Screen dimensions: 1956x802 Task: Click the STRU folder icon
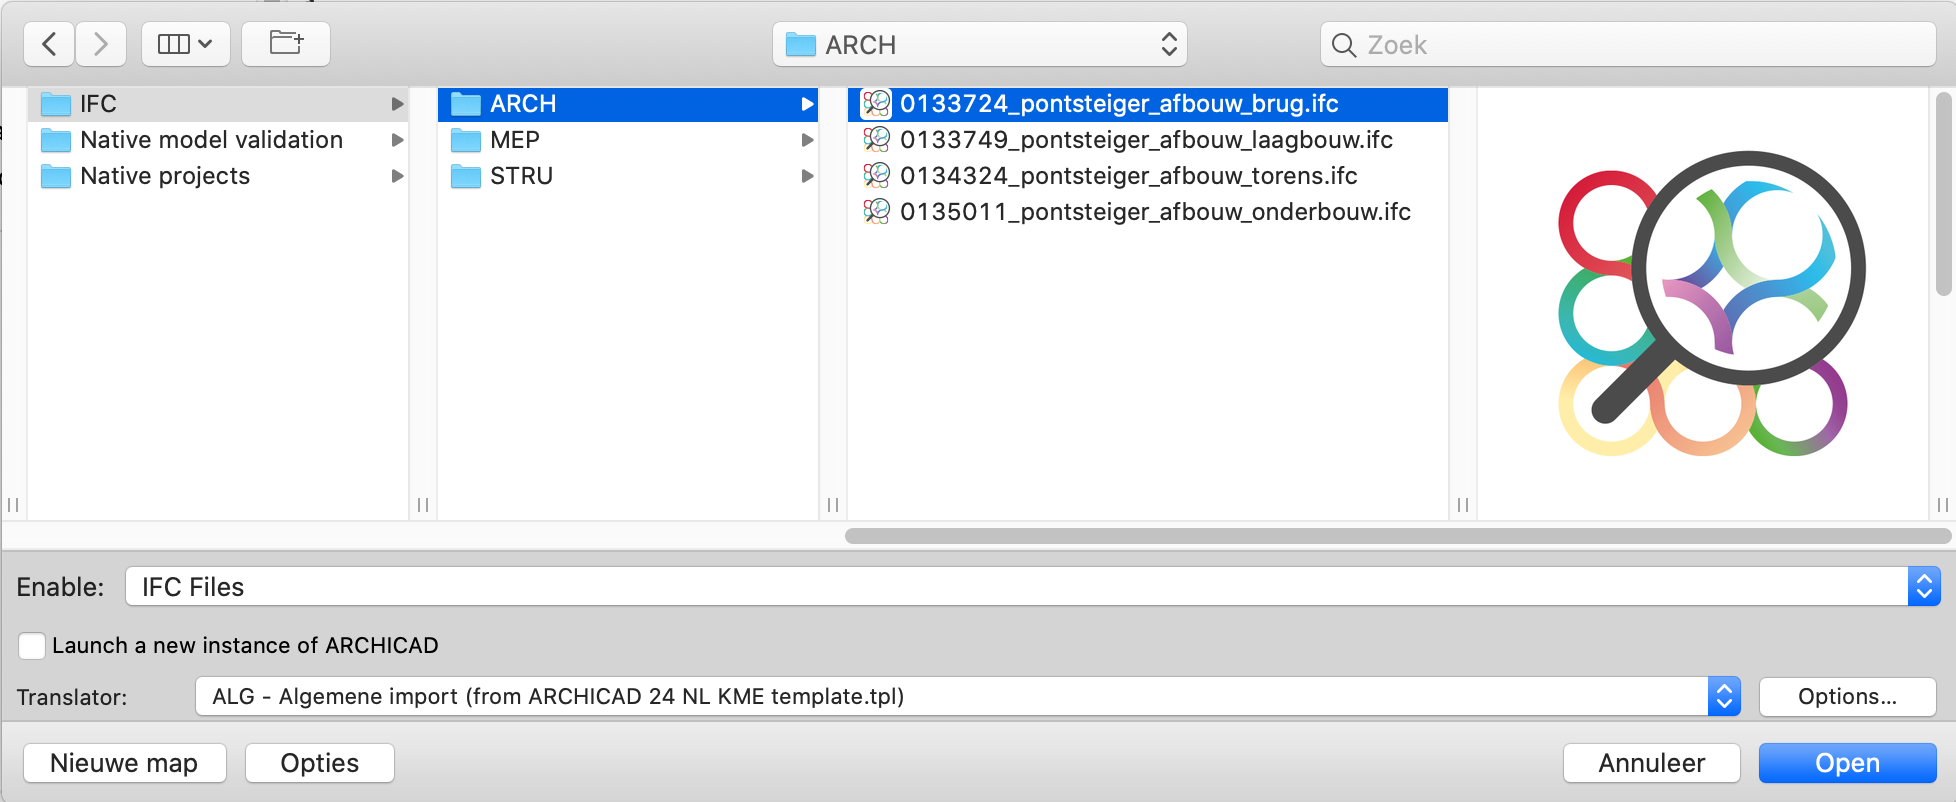coord(466,176)
